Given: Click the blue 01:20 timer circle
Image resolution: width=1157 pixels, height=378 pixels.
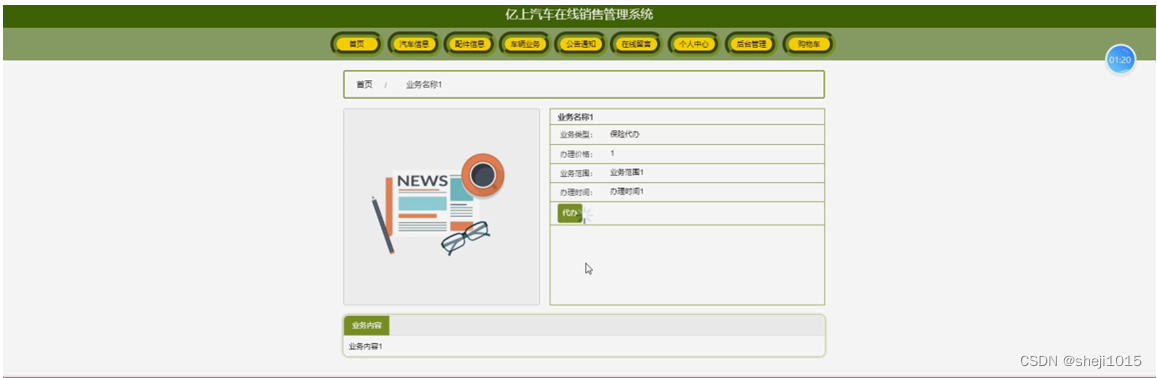Looking at the screenshot, I should pos(1120,60).
